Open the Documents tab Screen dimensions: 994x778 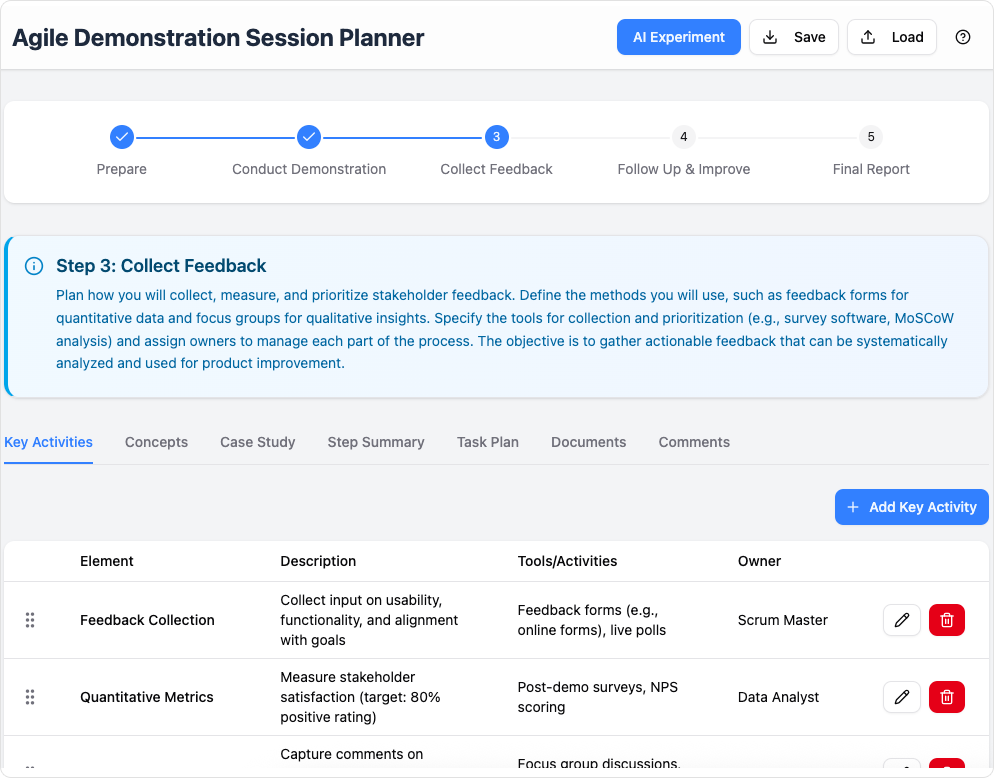coord(588,442)
